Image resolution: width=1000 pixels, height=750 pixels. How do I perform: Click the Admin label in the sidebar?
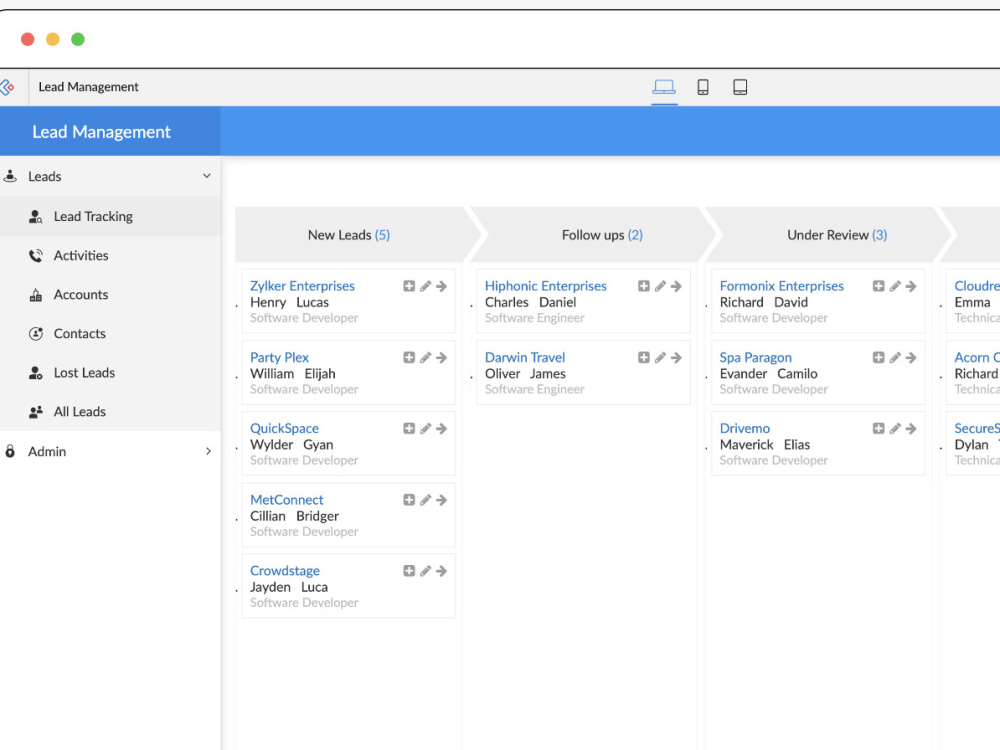point(47,452)
